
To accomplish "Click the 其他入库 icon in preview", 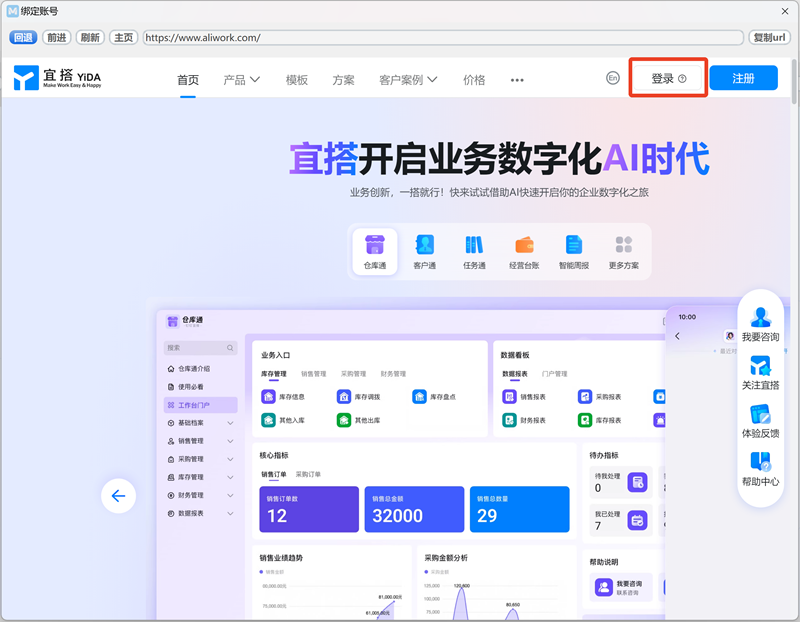I will (268, 420).
